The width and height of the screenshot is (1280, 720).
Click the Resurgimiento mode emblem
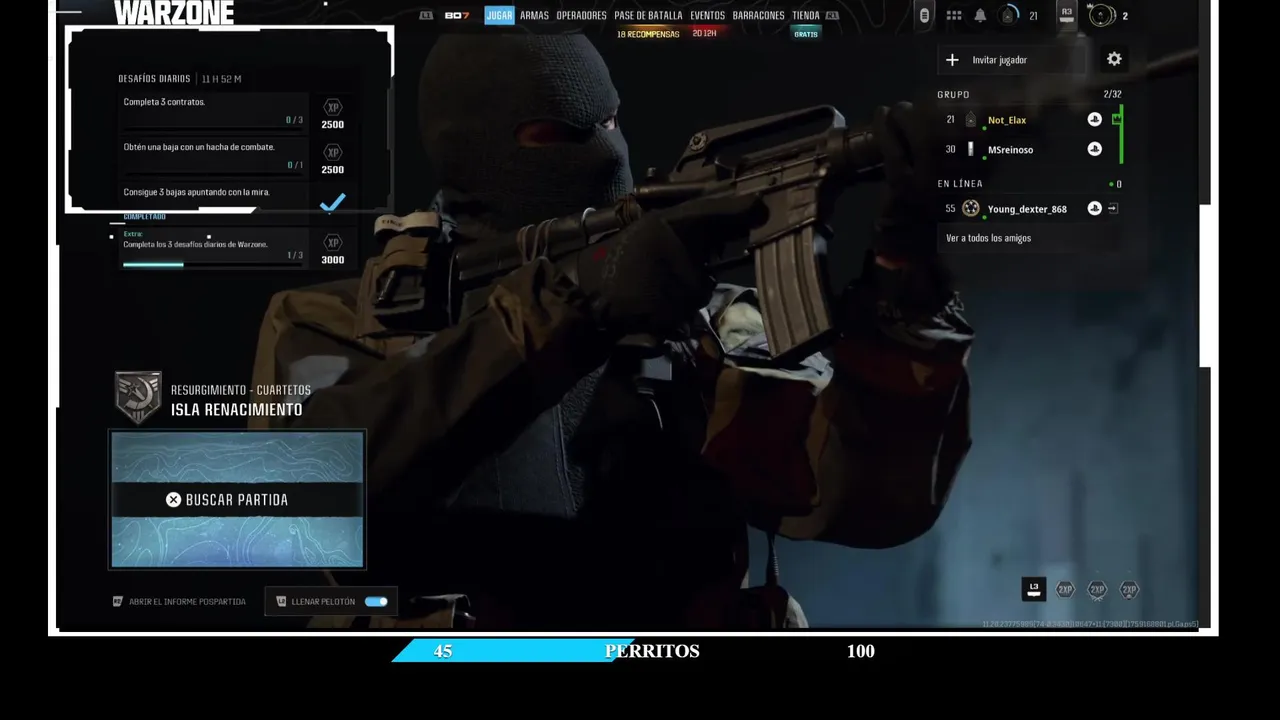pos(138,397)
